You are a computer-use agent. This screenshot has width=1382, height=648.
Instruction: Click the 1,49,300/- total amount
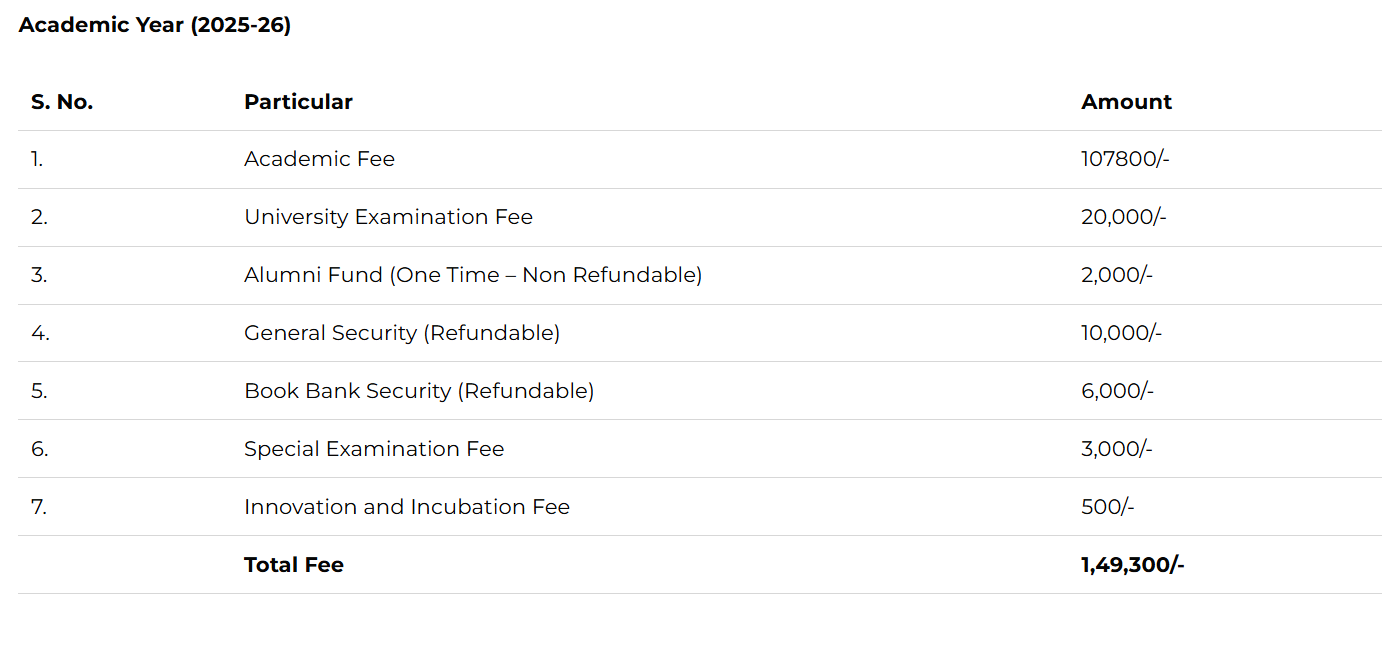[x=1132, y=565]
